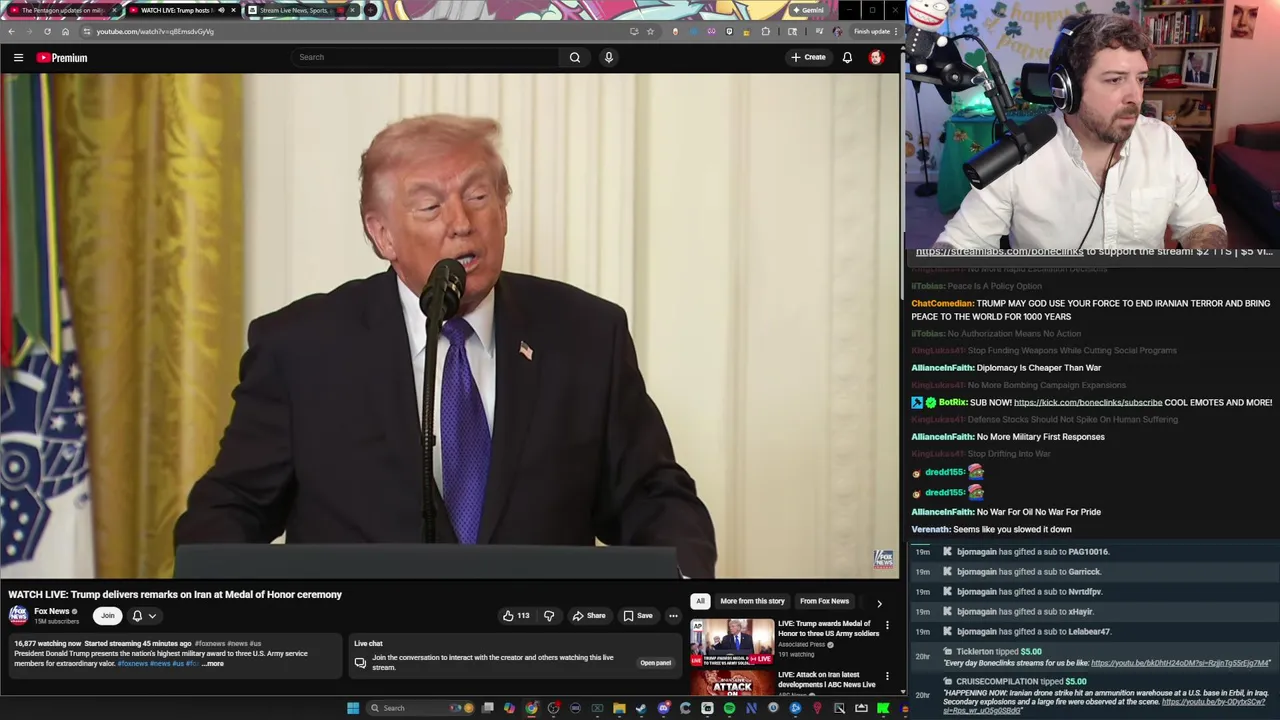
Task: Bookmark this page with the star icon
Action: (650, 31)
